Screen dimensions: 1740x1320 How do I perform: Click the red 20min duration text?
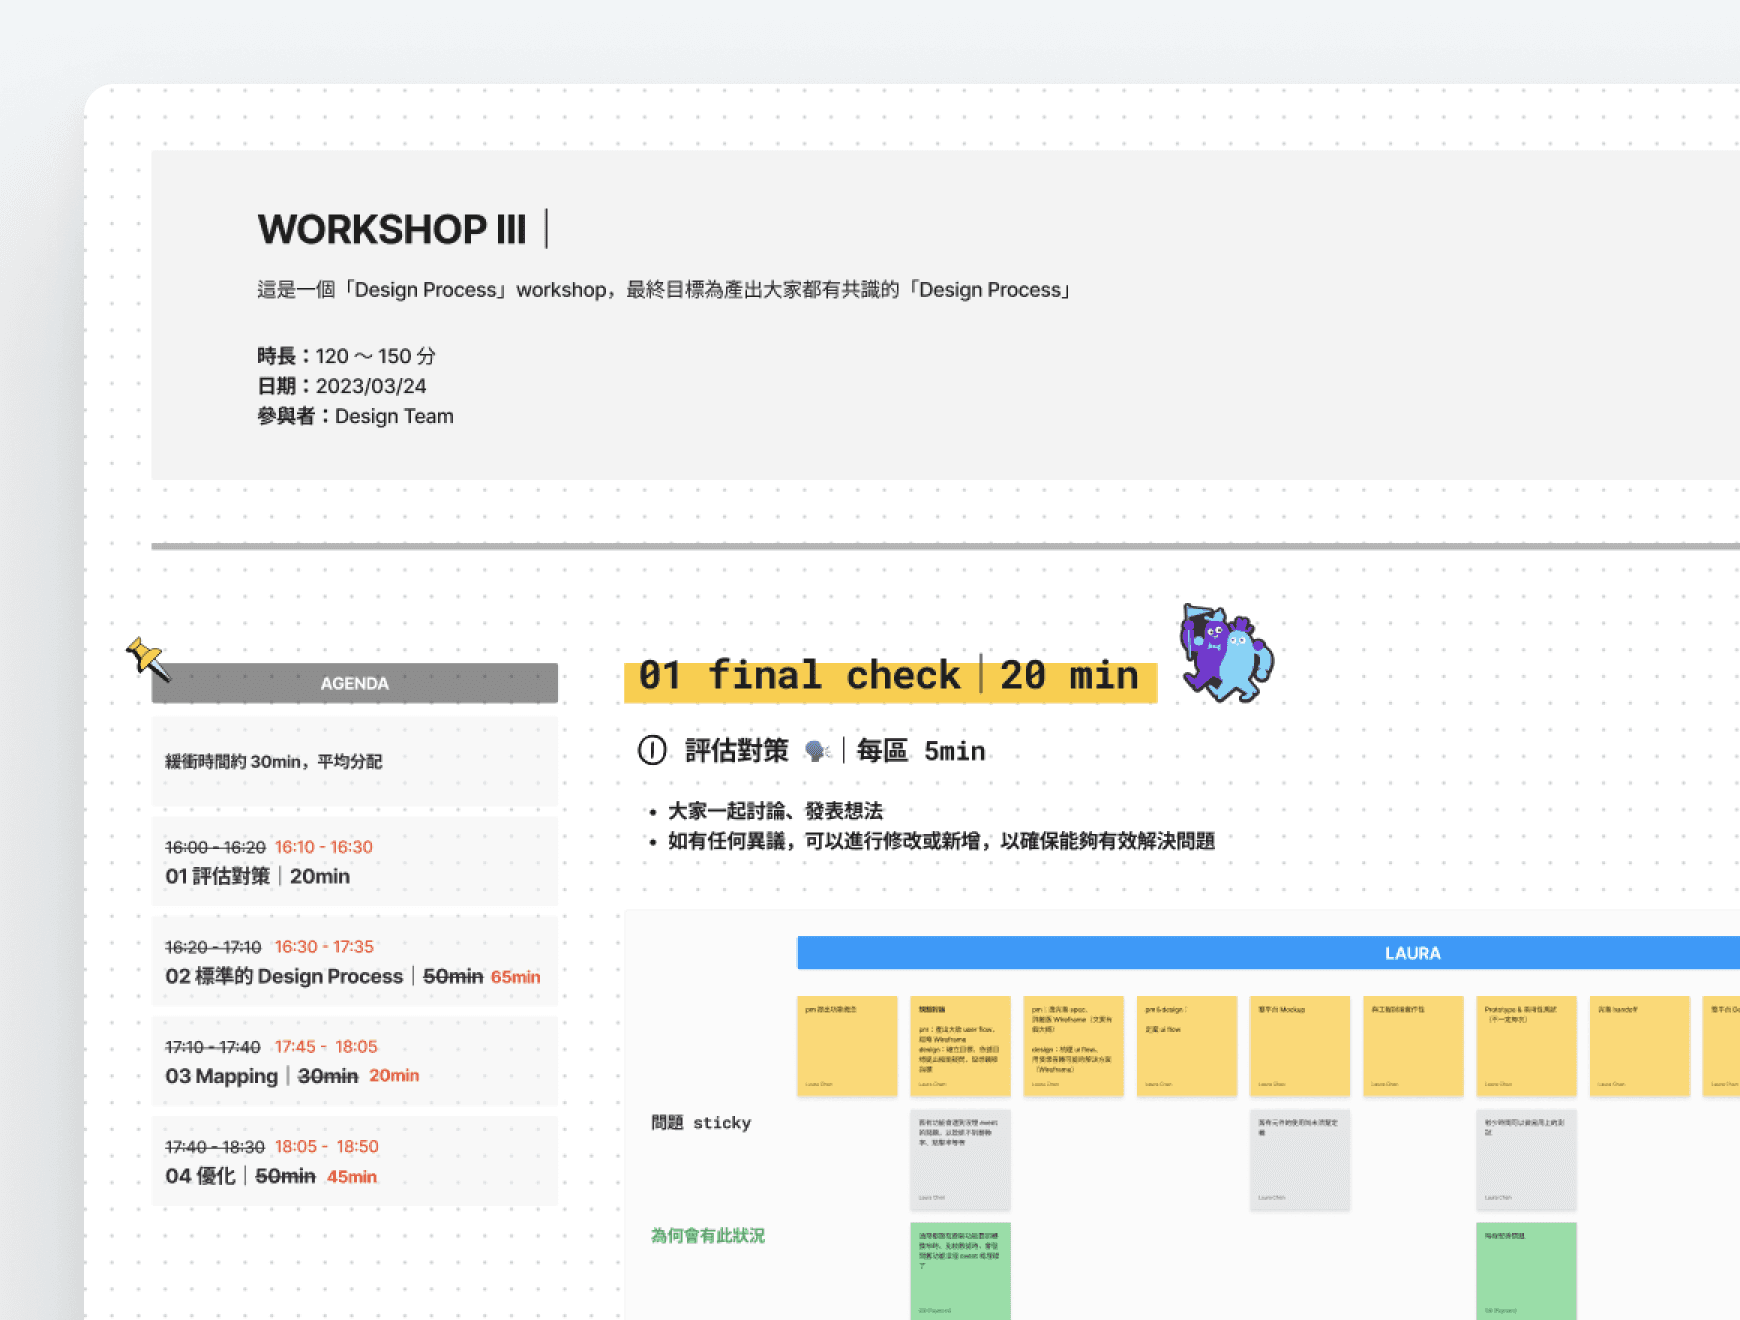[x=394, y=1076]
